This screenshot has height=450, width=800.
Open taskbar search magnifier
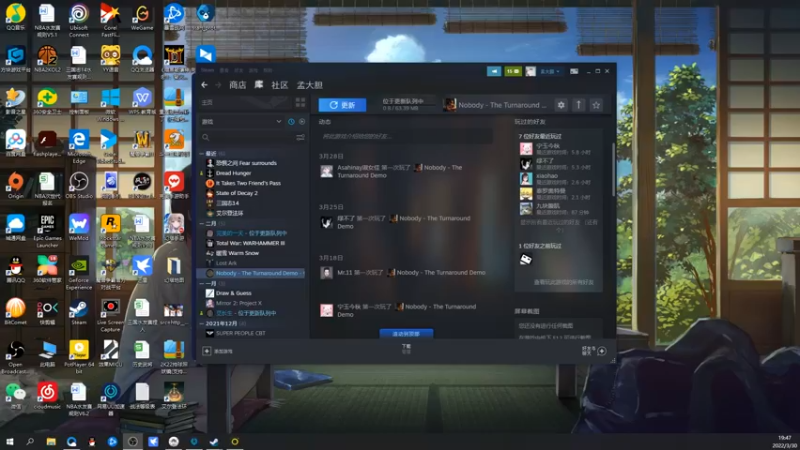coord(30,441)
